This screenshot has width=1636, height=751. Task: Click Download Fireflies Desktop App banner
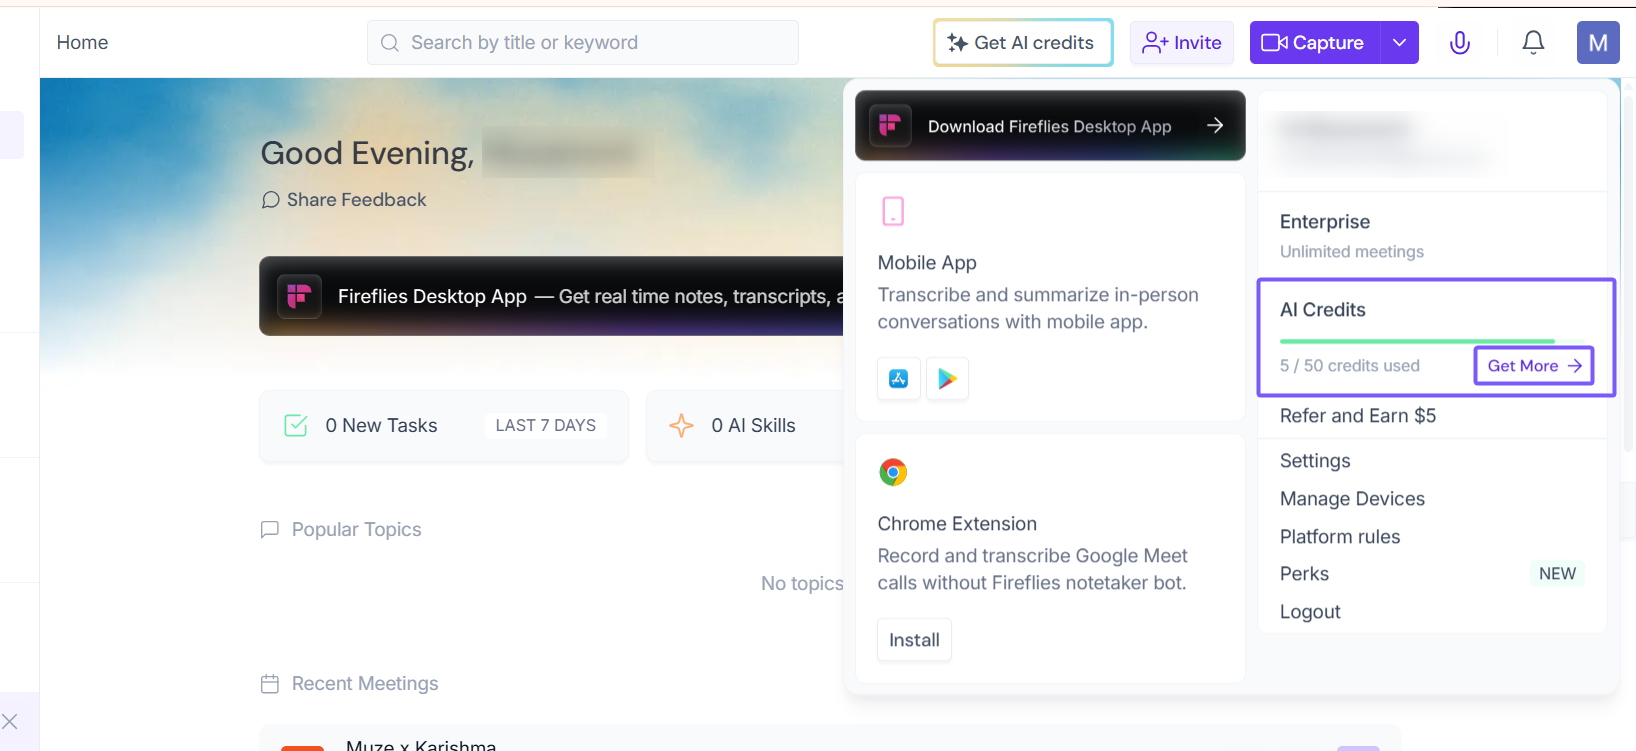1050,126
